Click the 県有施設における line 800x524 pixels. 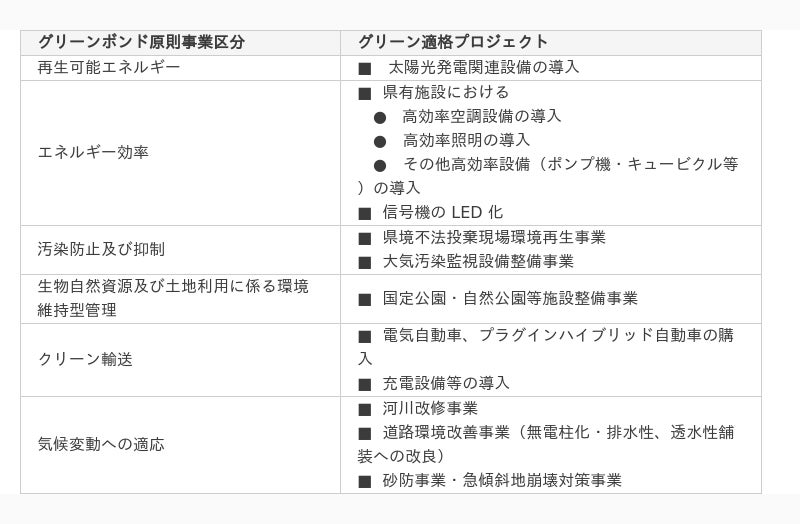446,92
